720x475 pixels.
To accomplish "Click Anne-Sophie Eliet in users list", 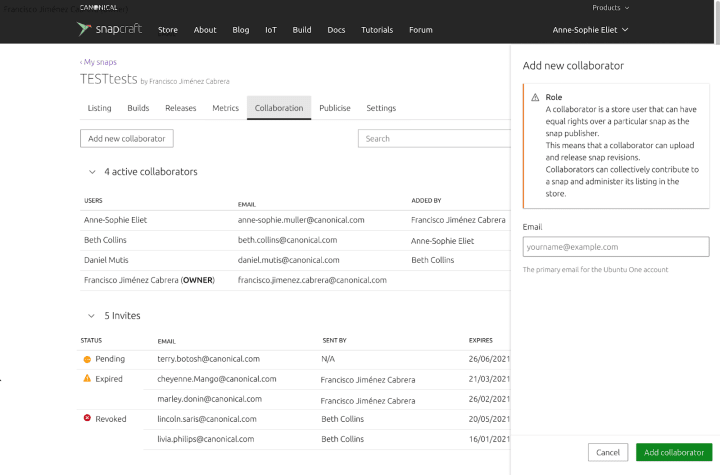I will coord(115,220).
